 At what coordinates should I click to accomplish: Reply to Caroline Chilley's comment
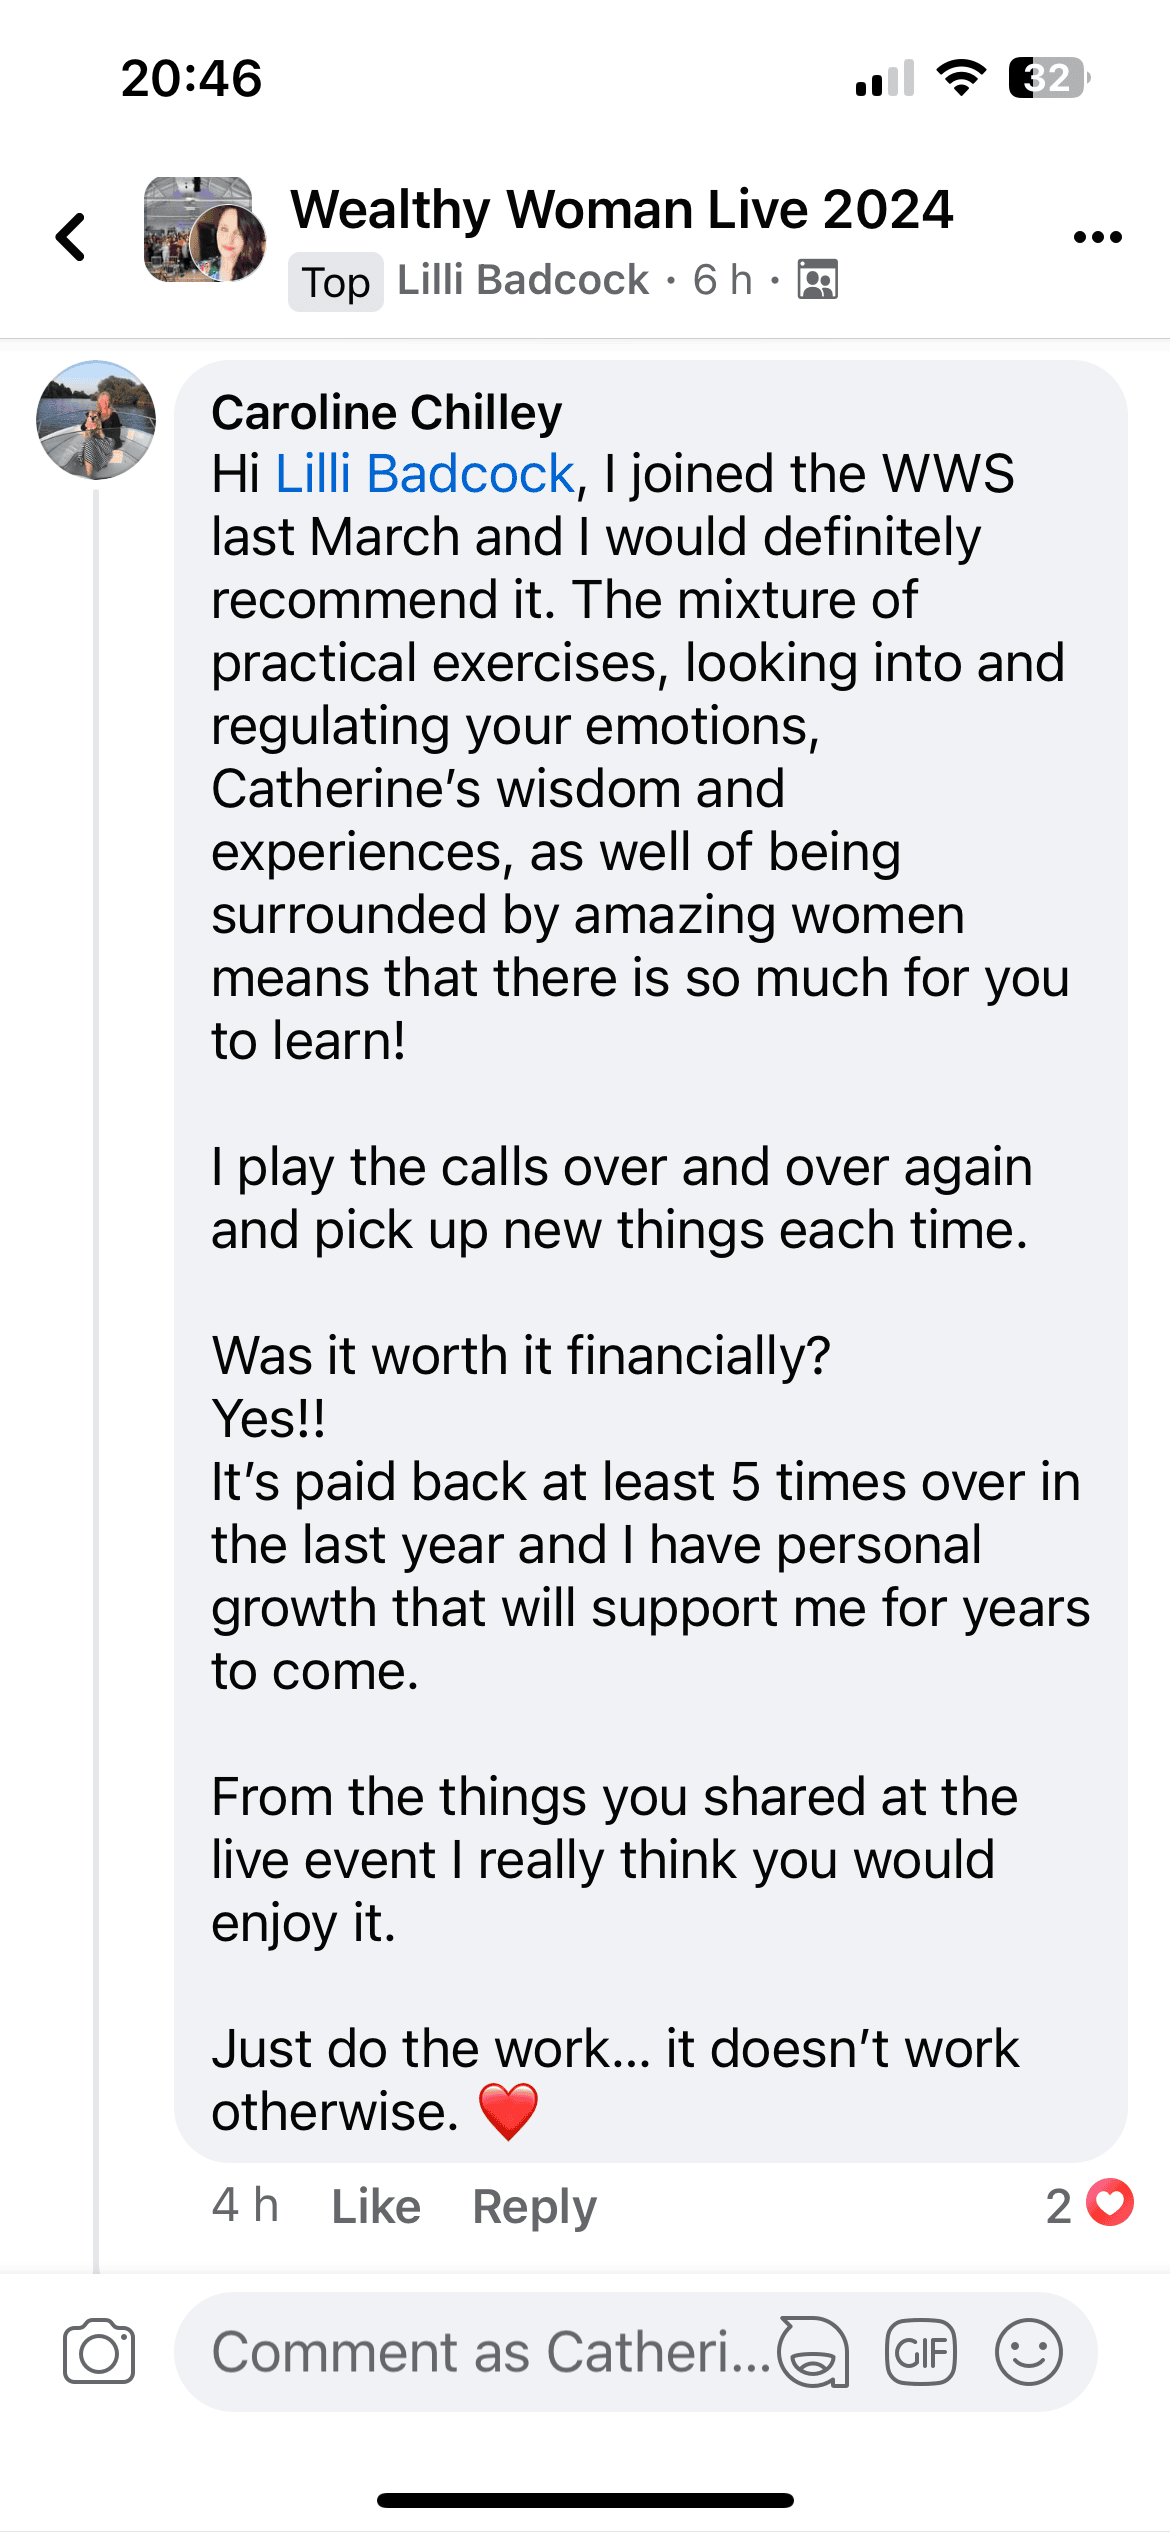pyautogui.click(x=534, y=2206)
